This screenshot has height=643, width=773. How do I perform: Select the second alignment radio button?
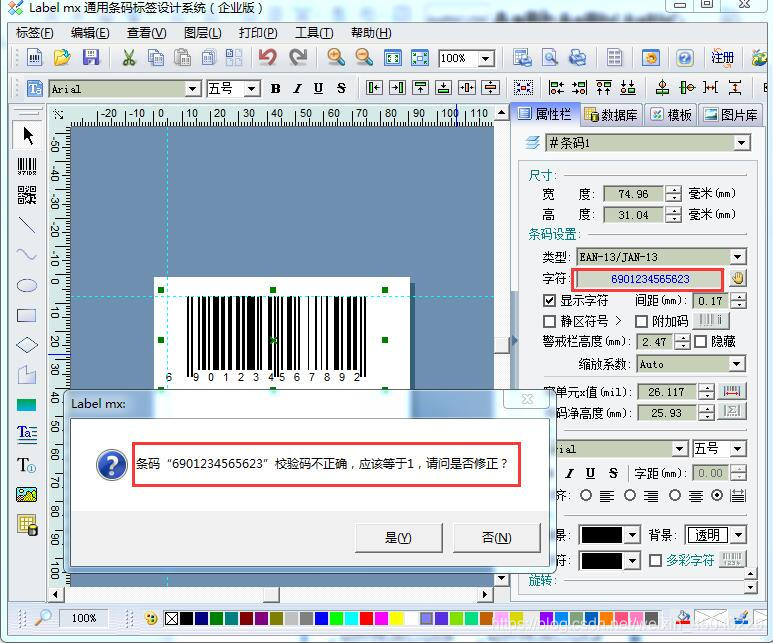tap(630, 495)
